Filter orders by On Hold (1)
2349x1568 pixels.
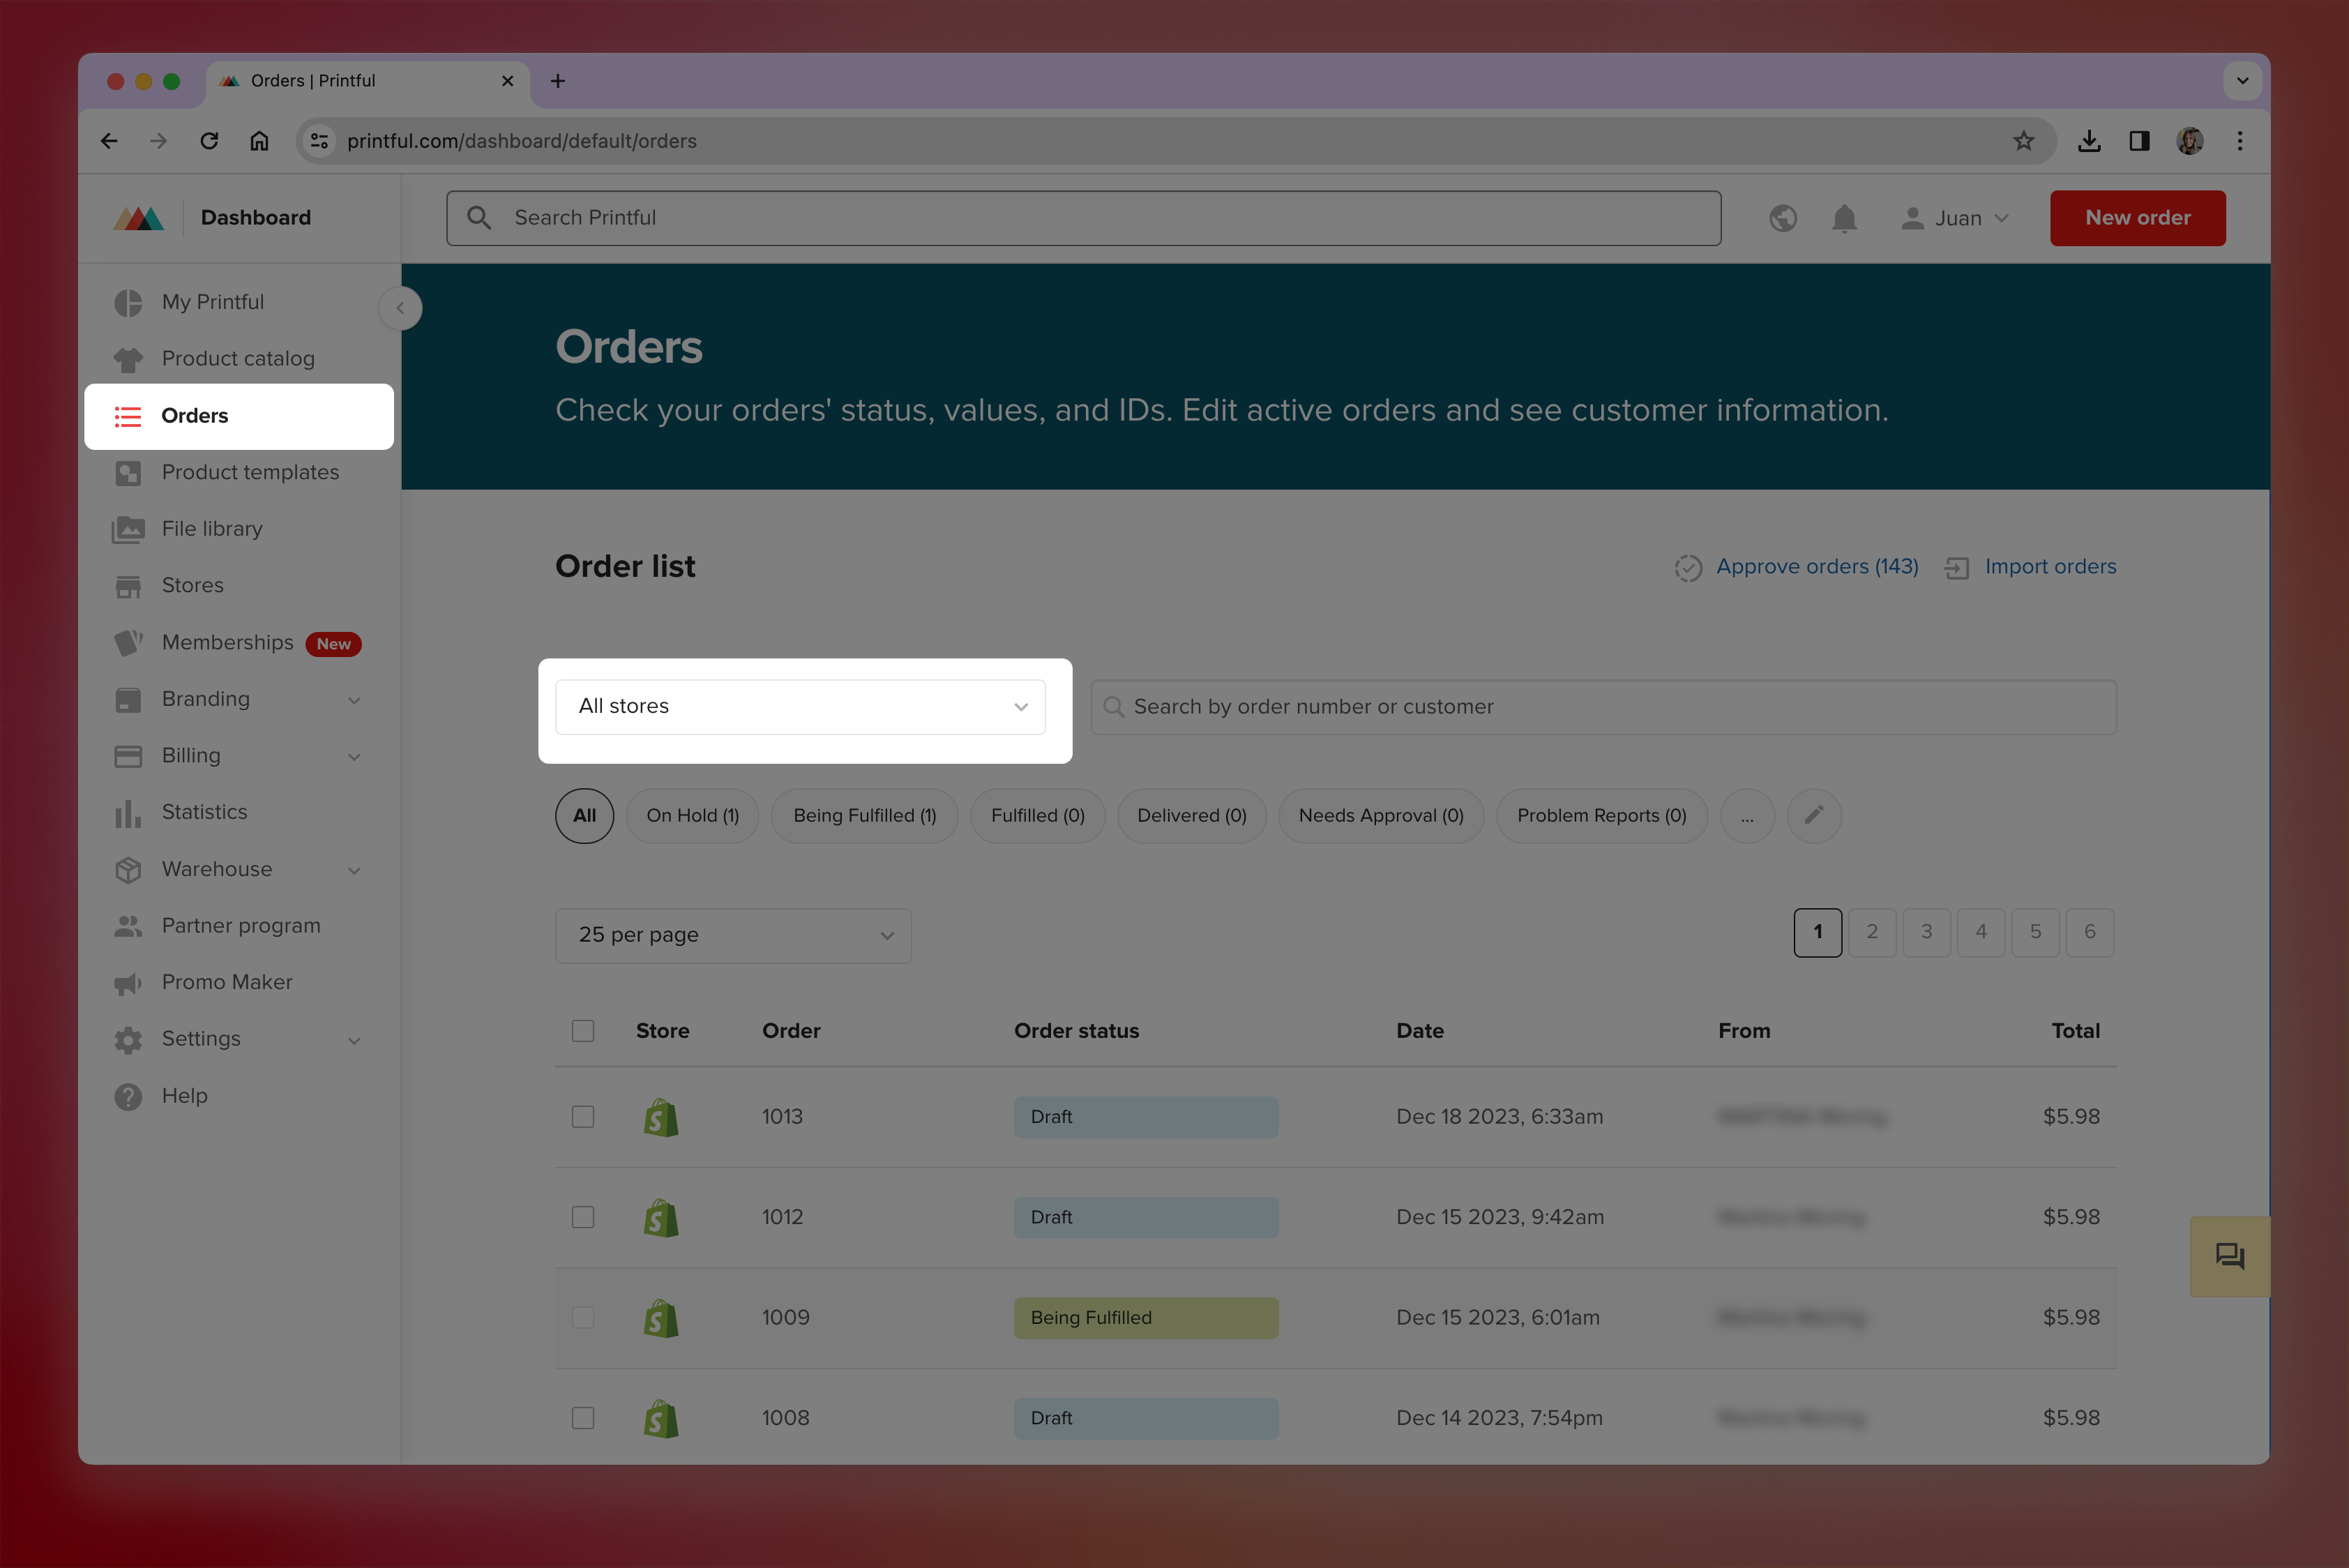point(692,815)
